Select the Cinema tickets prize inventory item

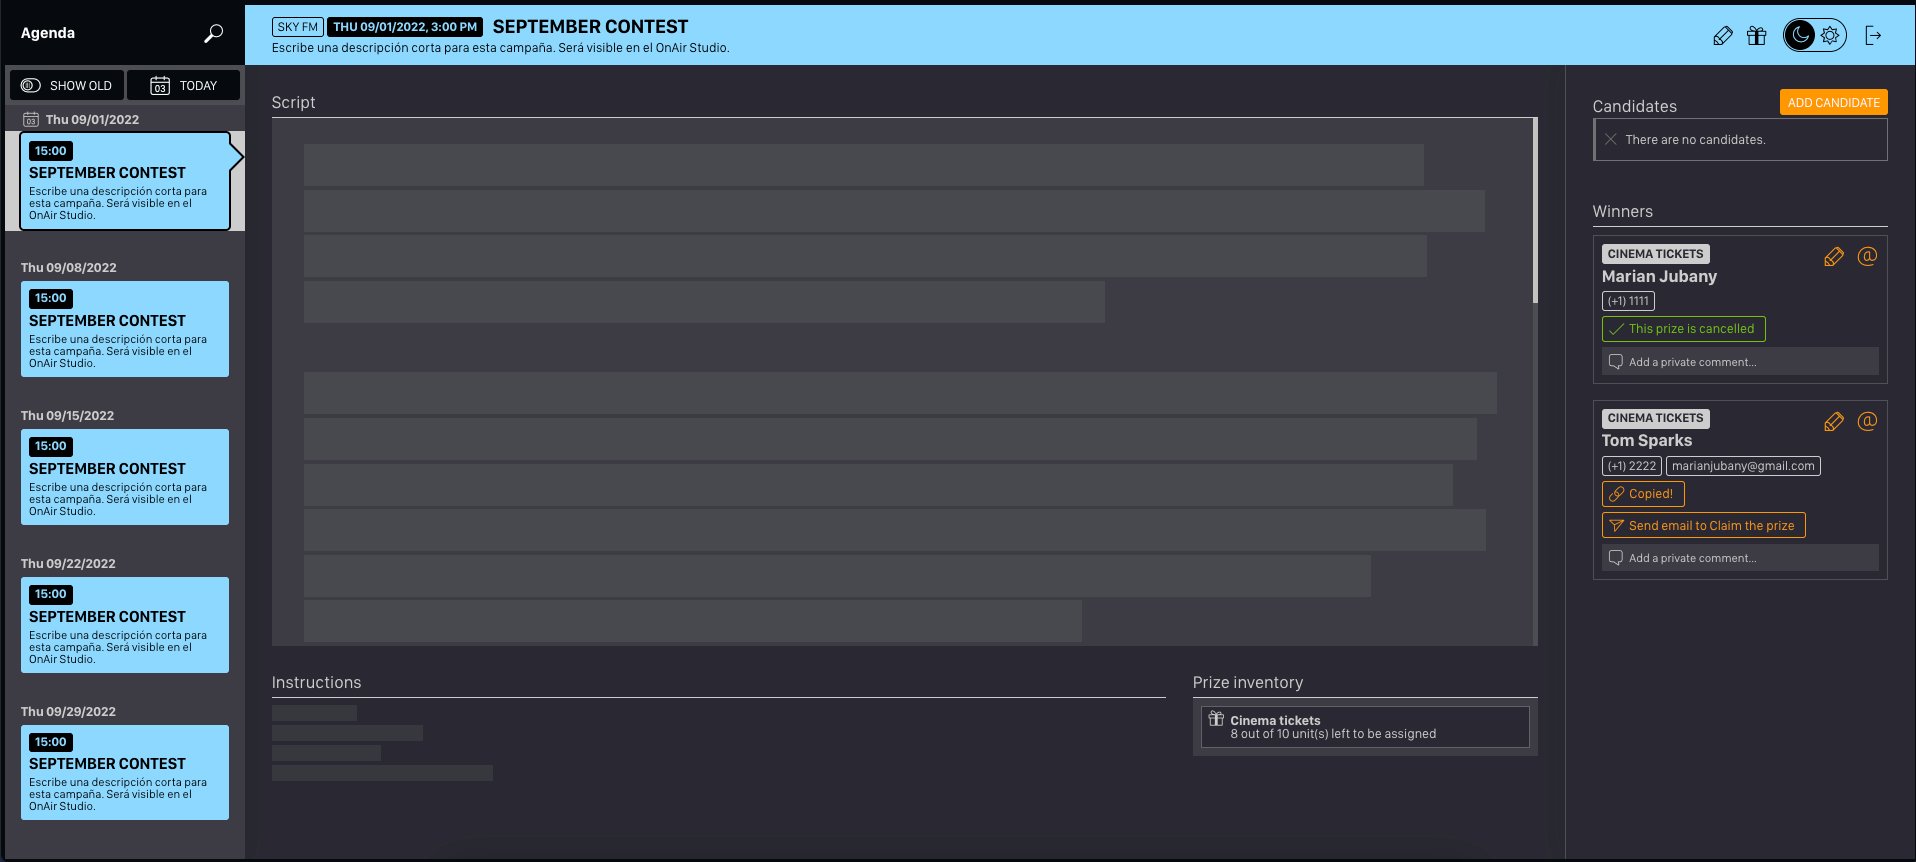(1365, 727)
